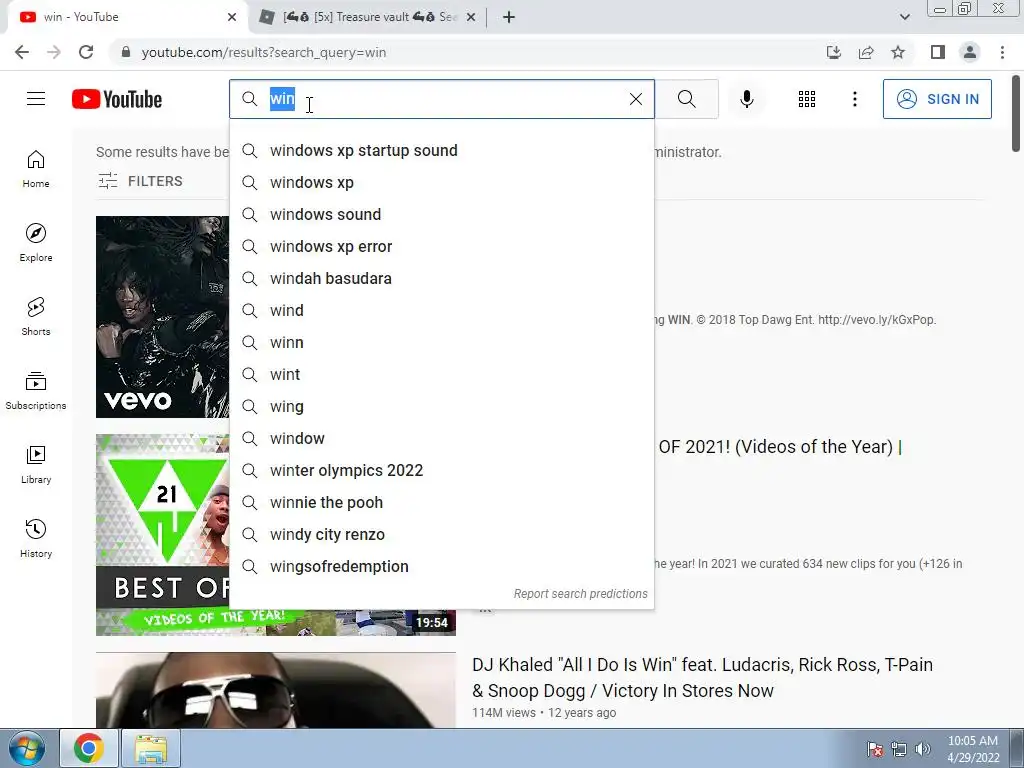Open Explore in the sidebar
Screen dimensions: 1024x768
click(36, 243)
